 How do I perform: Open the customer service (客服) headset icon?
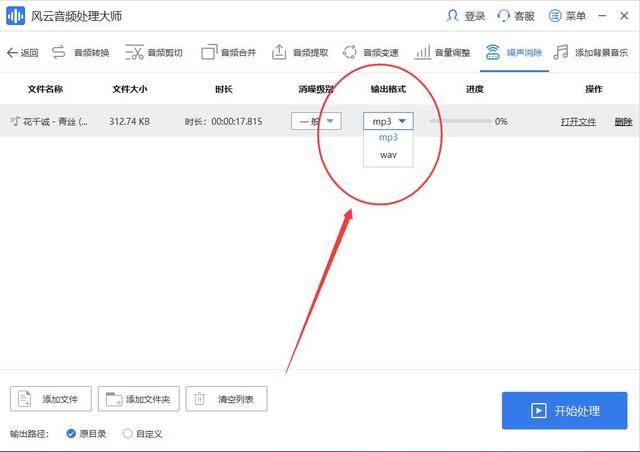click(x=504, y=16)
